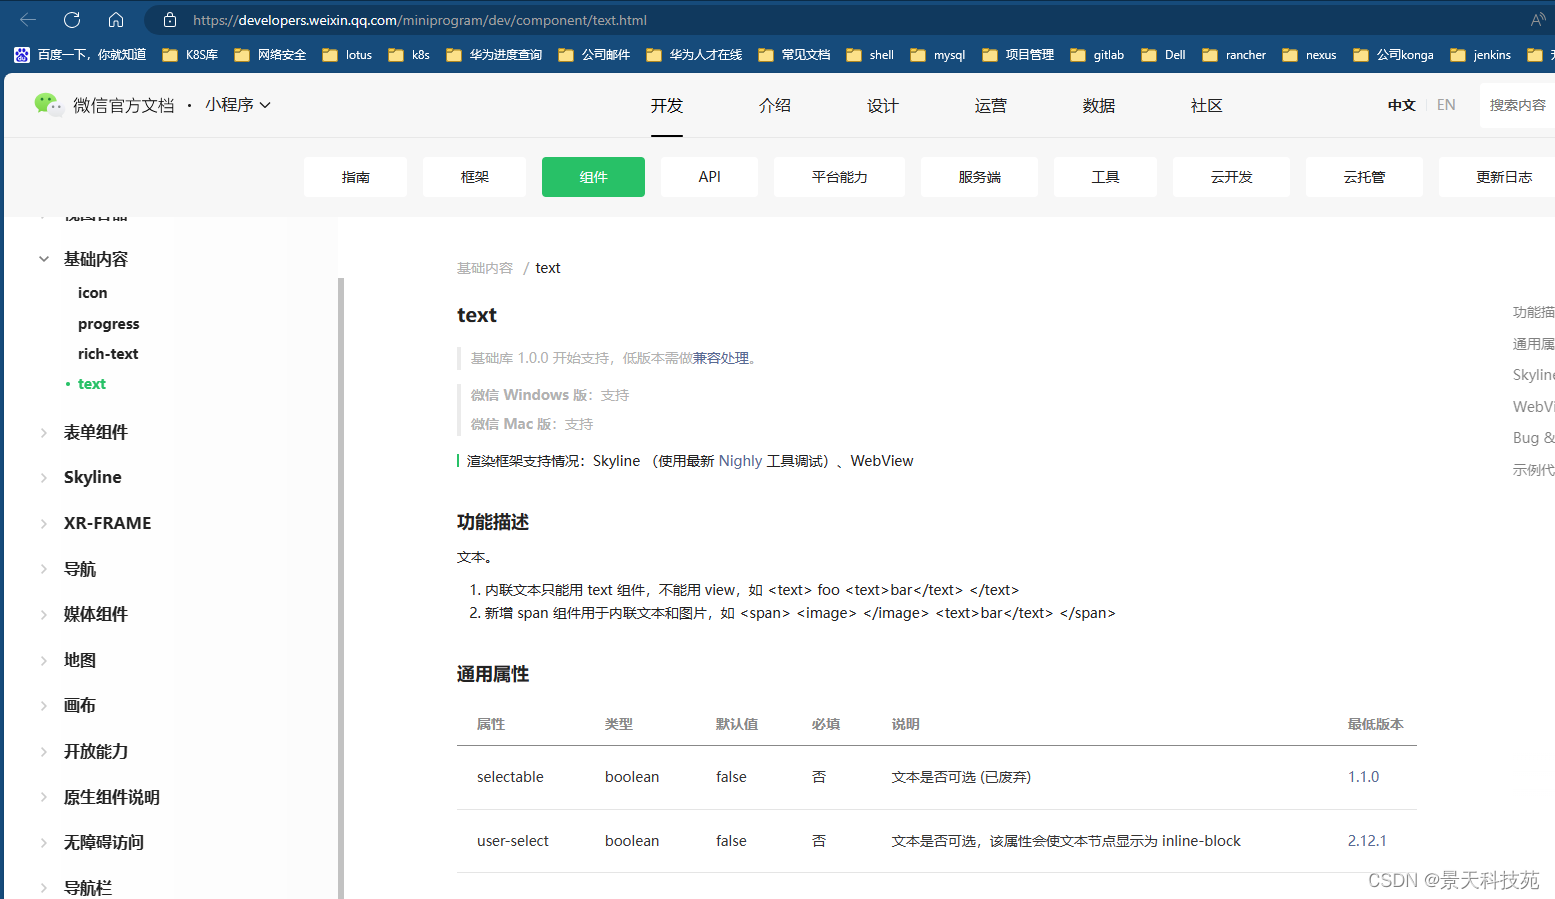Follow the 兼容处理 link
1555x899 pixels.
point(721,358)
